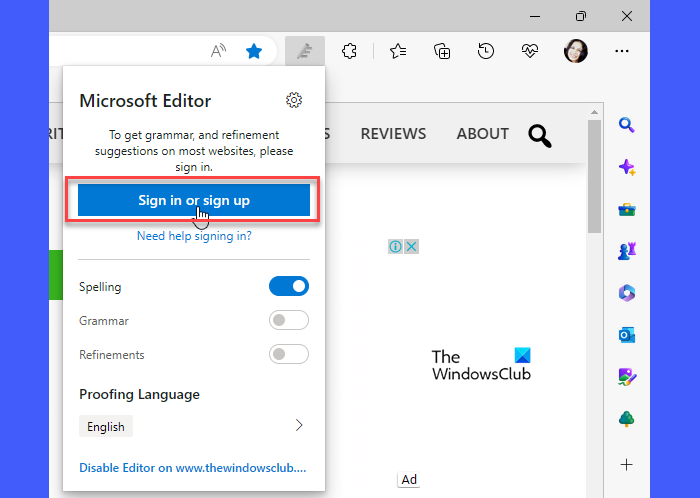This screenshot has height=498, width=700.
Task: Minimize the browser window
Action: pyautogui.click(x=535, y=17)
